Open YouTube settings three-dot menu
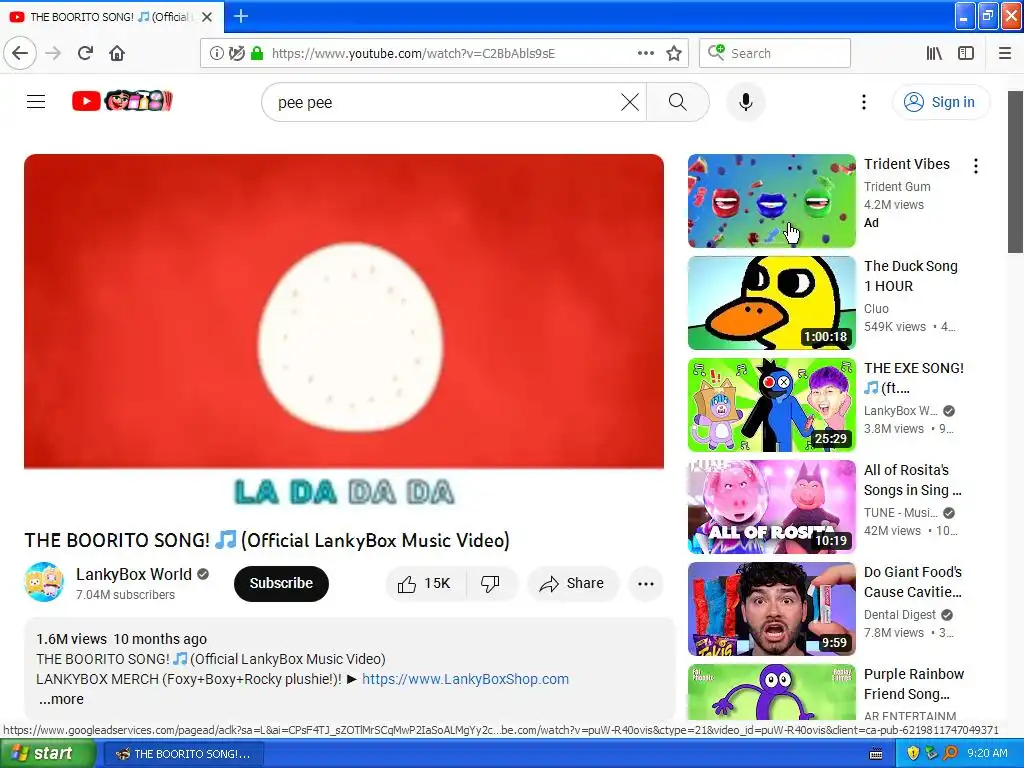Viewport: 1024px width, 768px height. coord(864,102)
